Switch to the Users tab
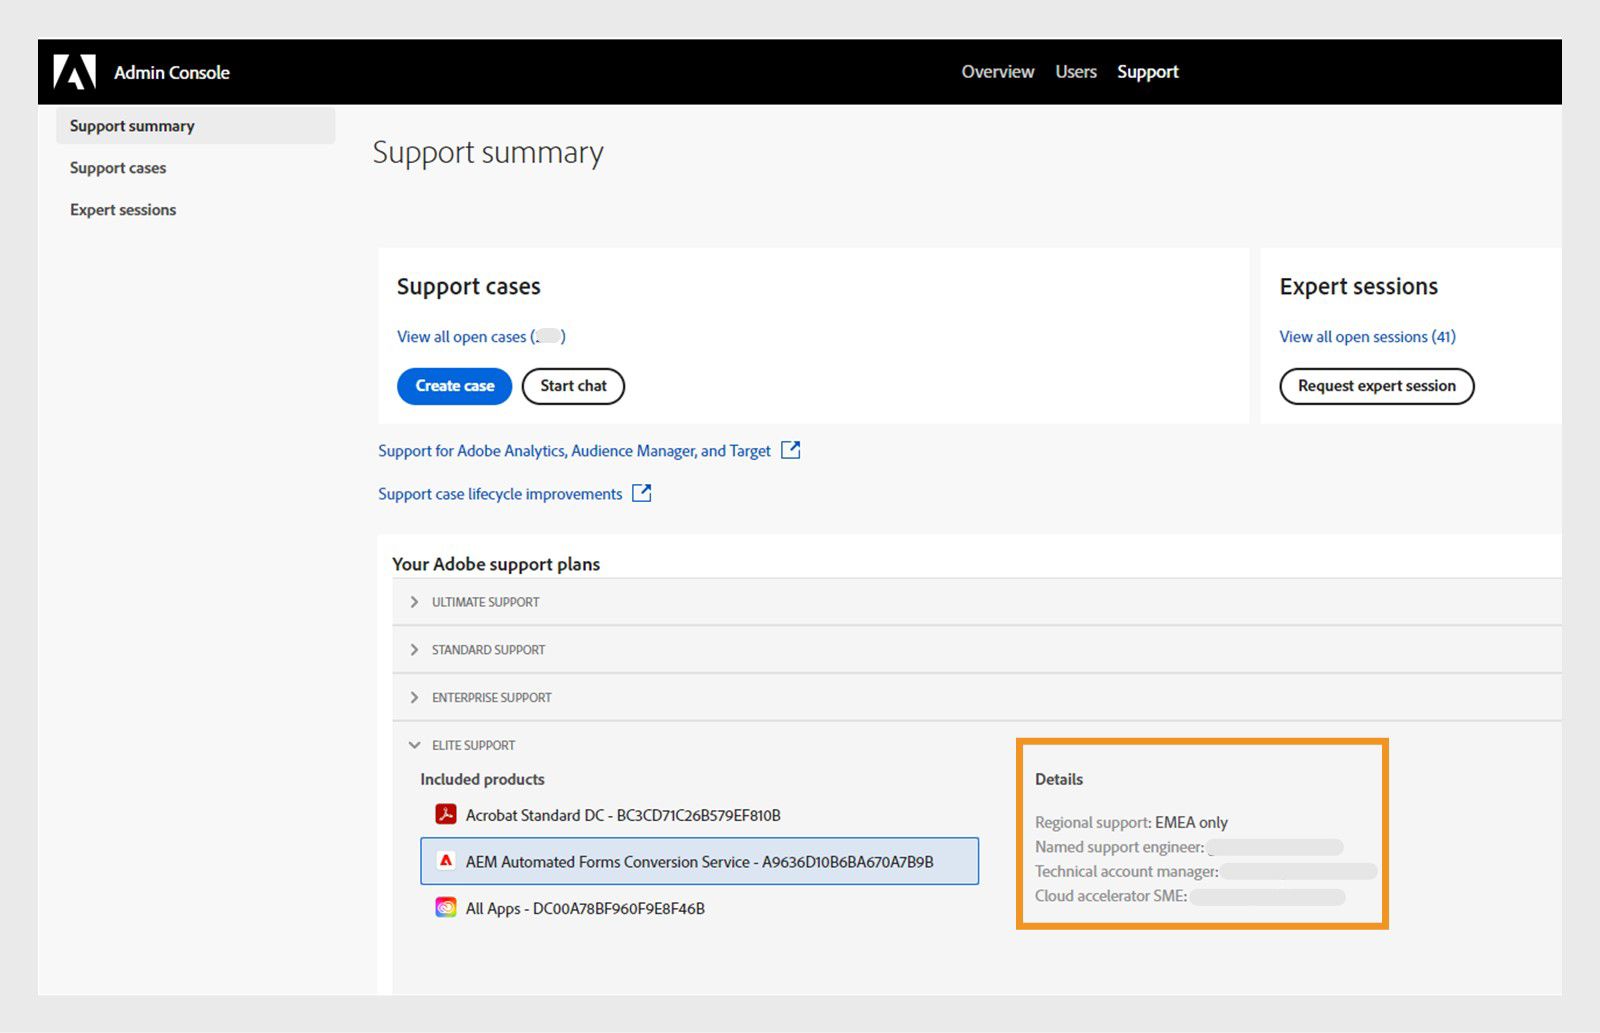This screenshot has width=1600, height=1033. click(x=1076, y=72)
